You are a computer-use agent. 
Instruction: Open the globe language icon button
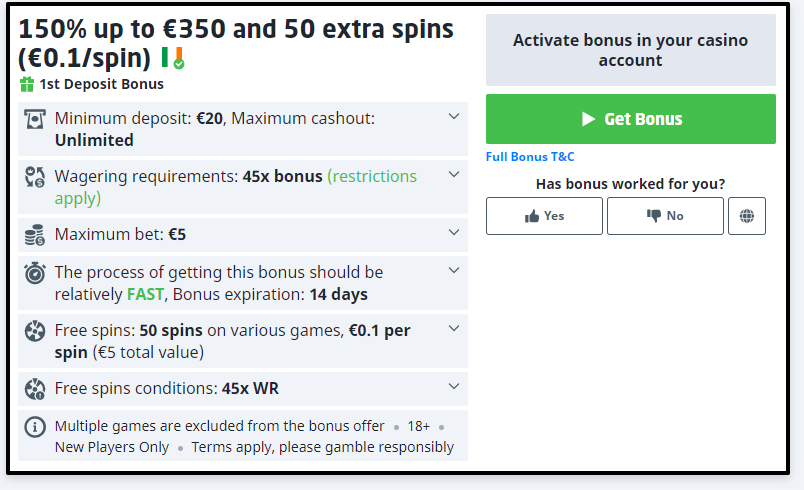click(x=747, y=216)
